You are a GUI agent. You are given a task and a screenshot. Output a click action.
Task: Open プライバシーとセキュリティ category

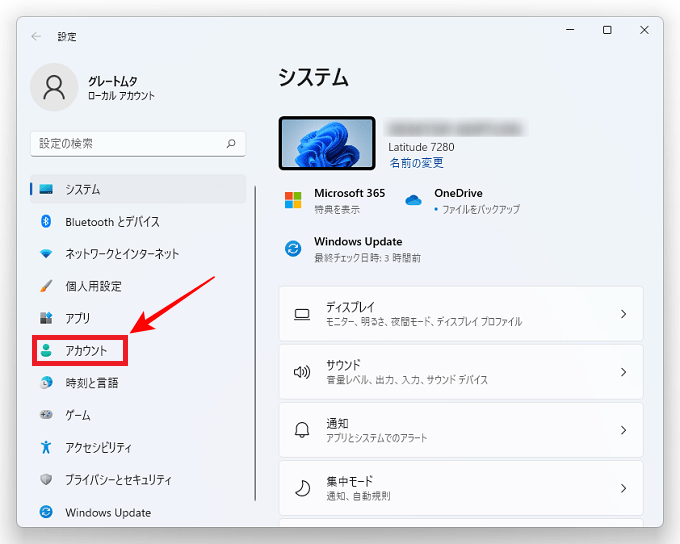[138, 479]
